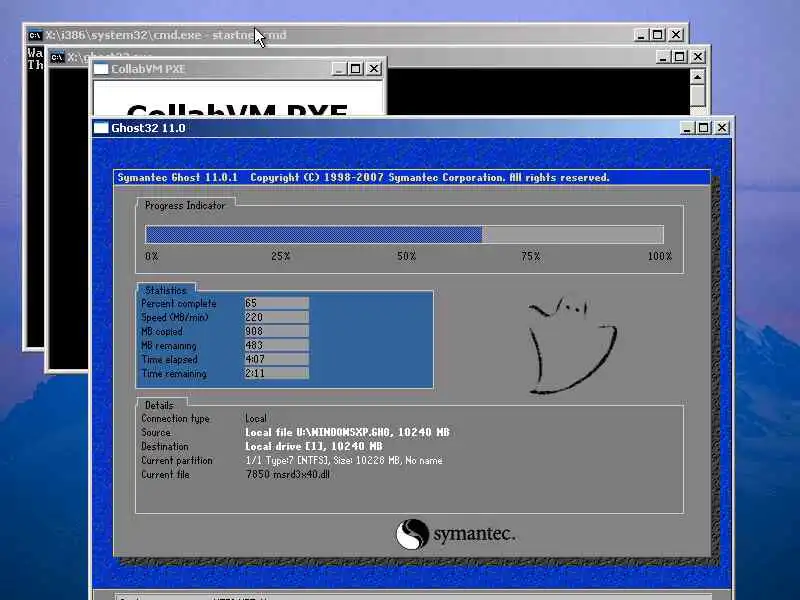Maximize the second console window

coord(680,57)
